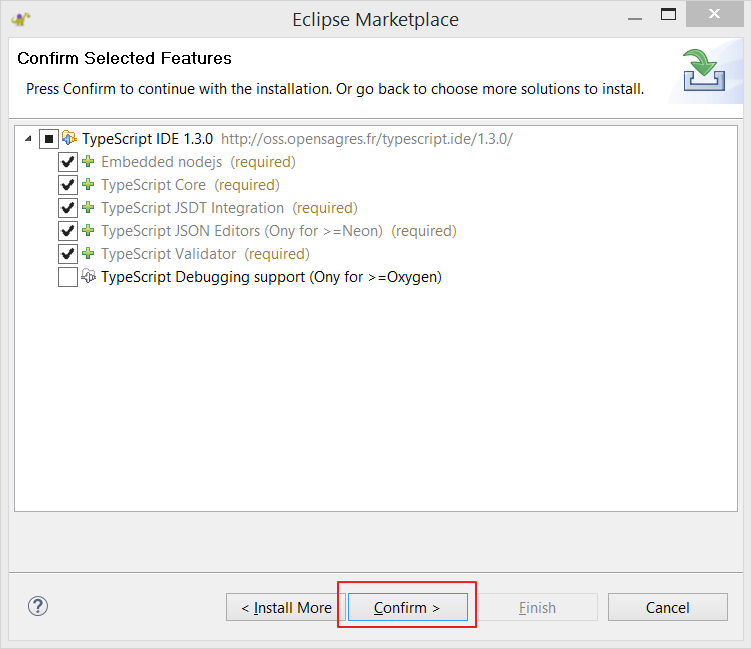Collapse the TypeScript IDE 1.3.0 tree node
This screenshot has height=649, width=752.
(28, 139)
